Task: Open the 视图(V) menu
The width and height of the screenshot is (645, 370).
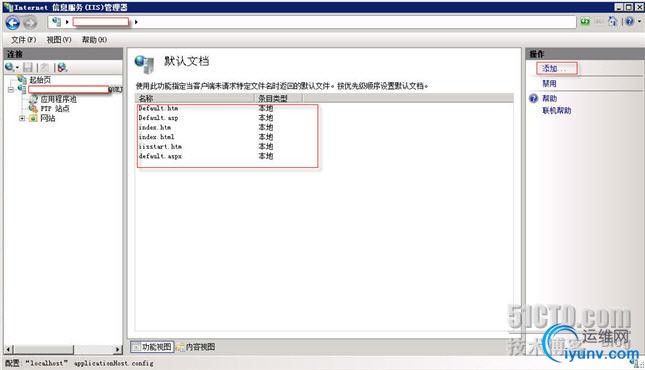Action: (59, 40)
